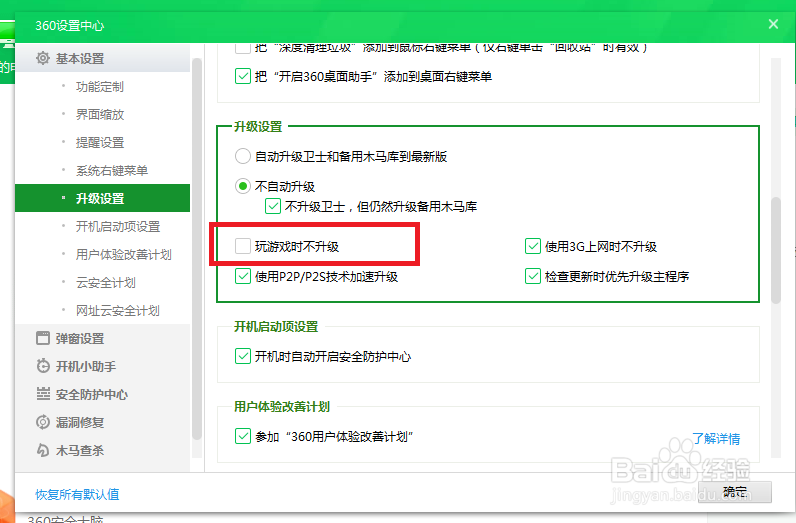
Task: Click the 基本设置 gear icon
Action: (43, 58)
